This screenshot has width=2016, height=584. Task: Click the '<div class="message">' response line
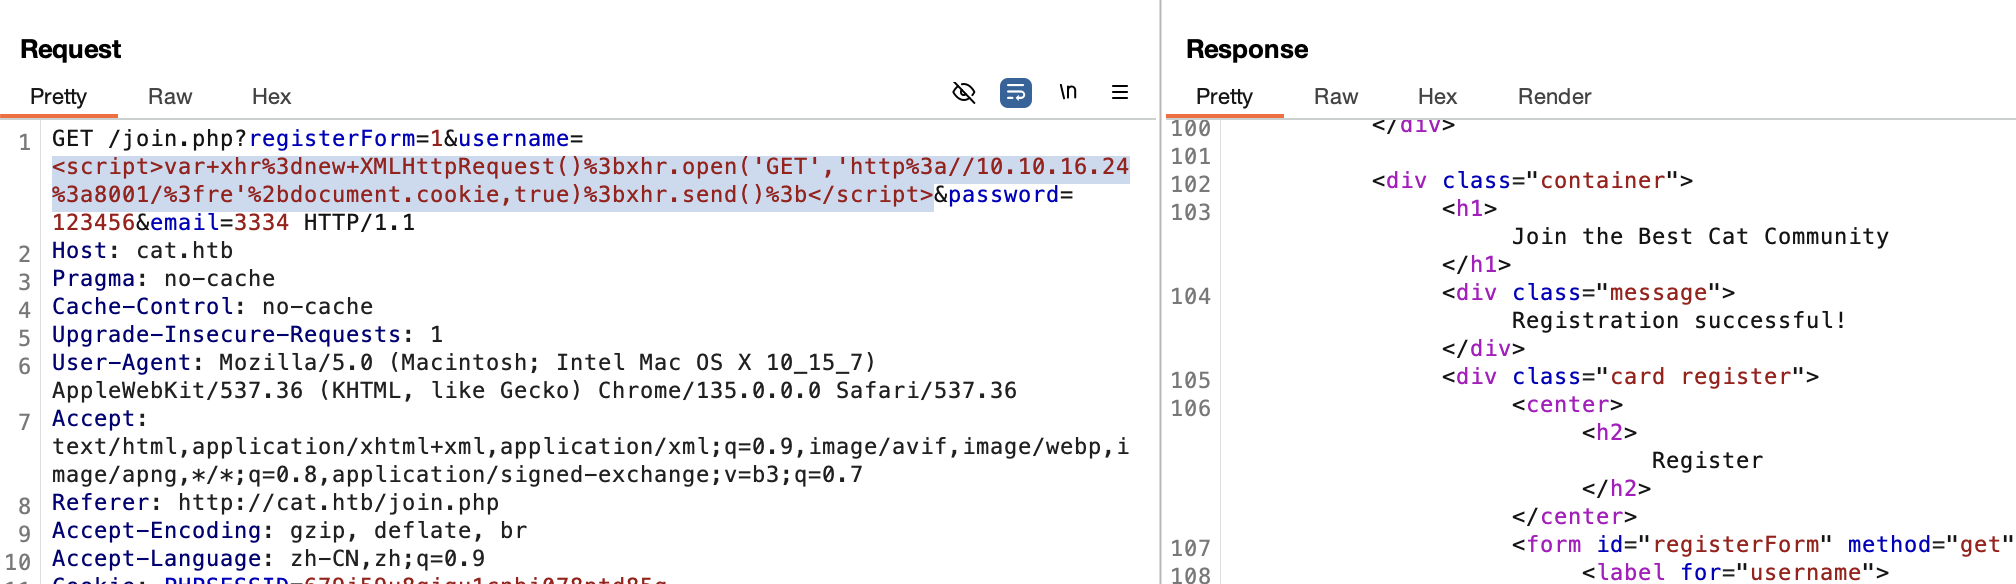point(1588,293)
